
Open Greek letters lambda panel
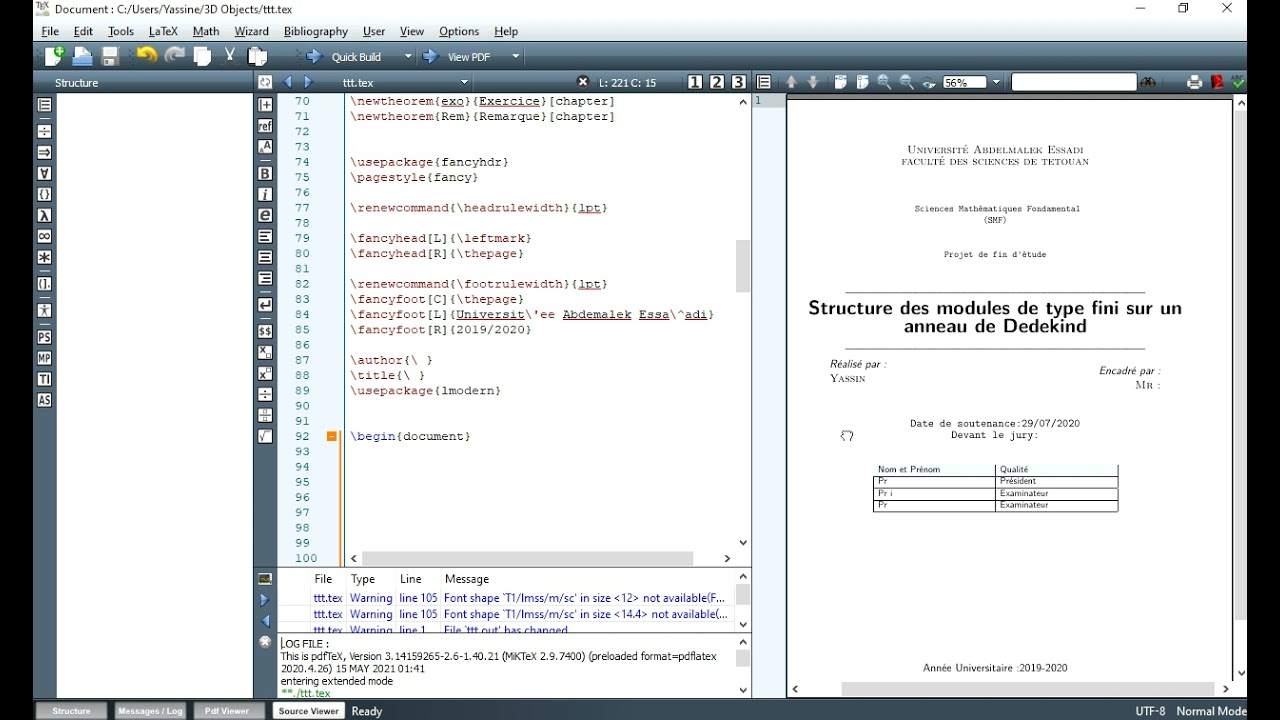44,215
